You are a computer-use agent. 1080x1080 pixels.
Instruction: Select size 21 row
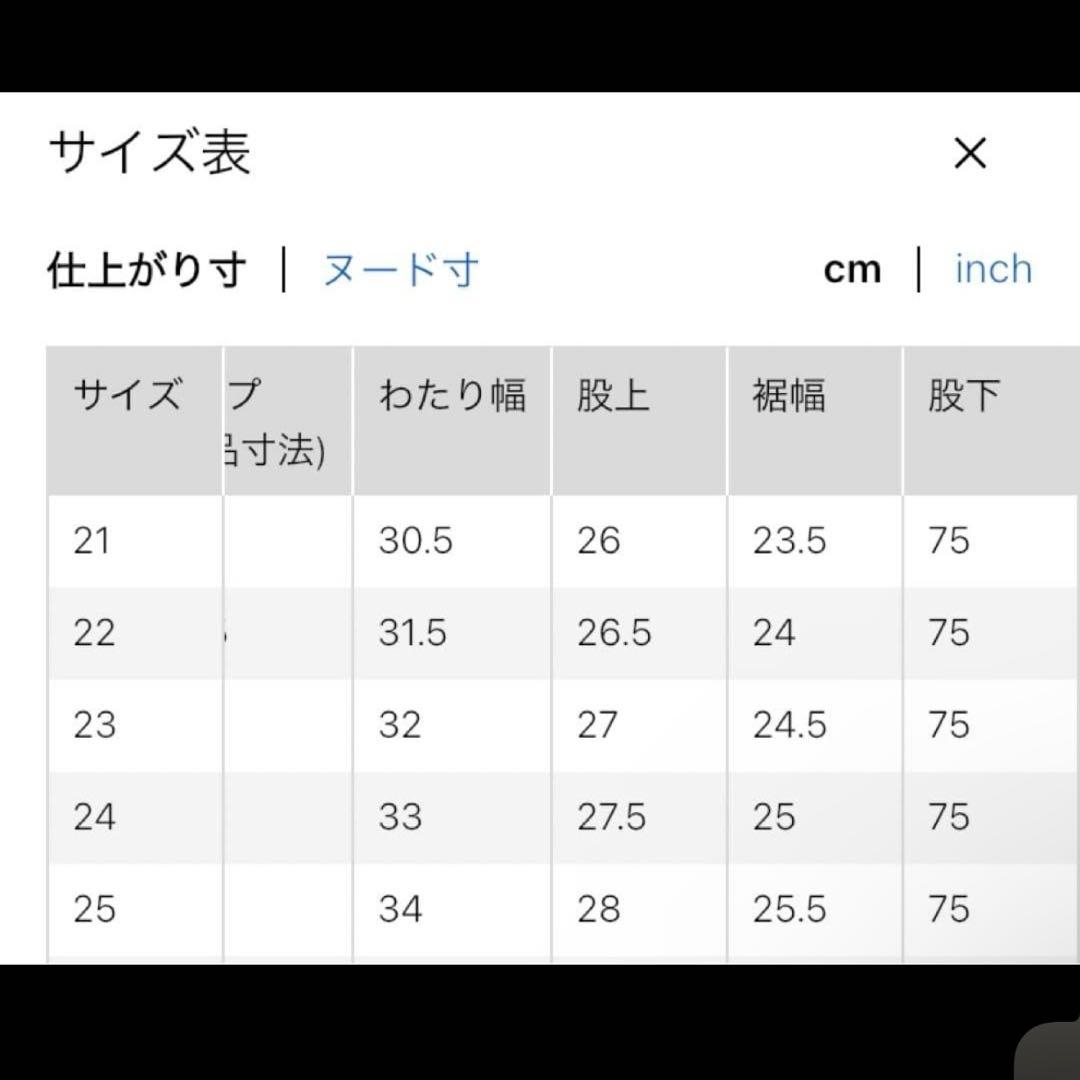[562, 541]
